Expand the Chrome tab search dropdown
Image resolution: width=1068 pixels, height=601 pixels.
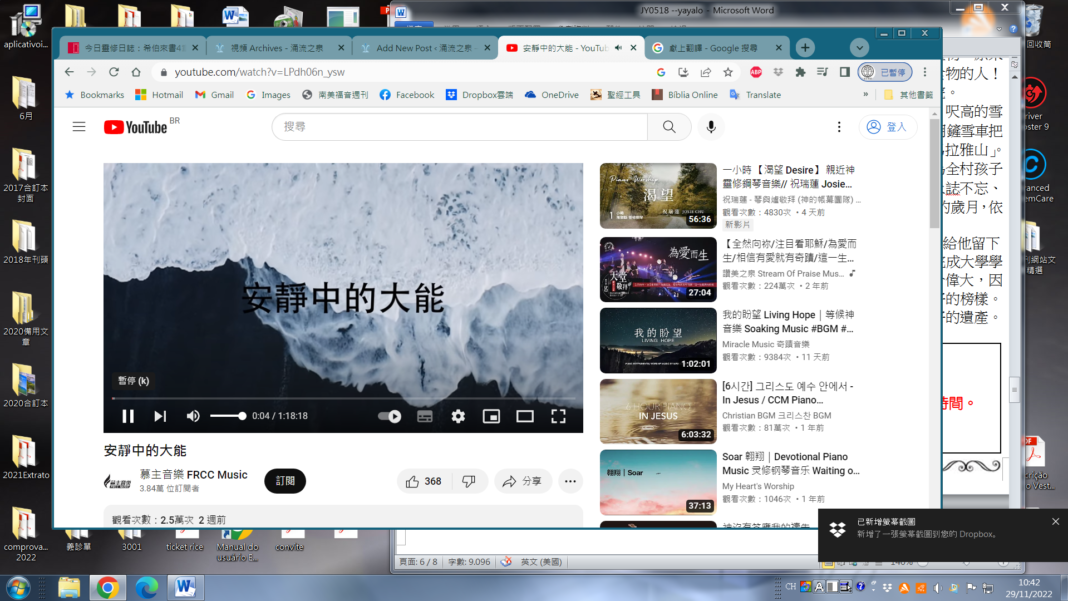pyautogui.click(x=859, y=48)
